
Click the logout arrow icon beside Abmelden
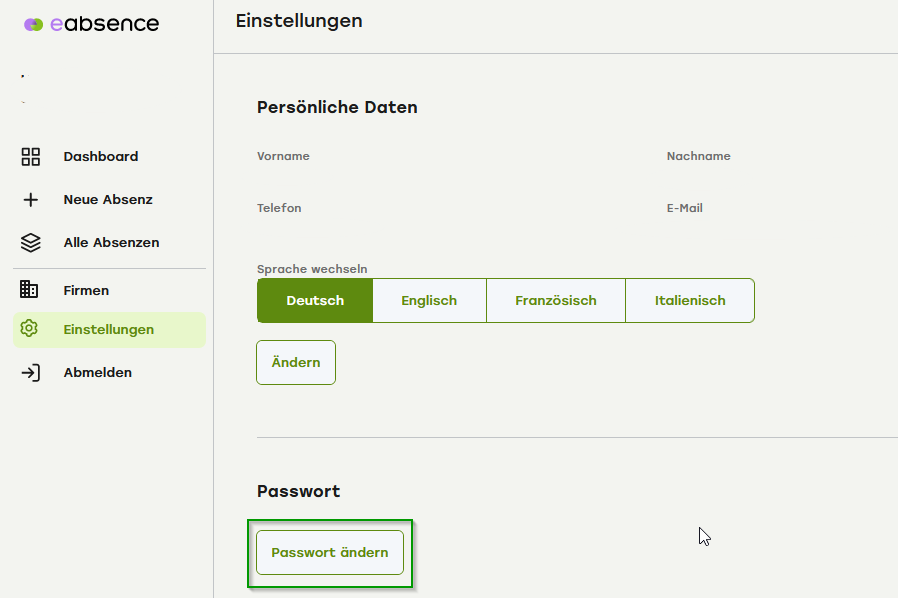click(x=30, y=372)
